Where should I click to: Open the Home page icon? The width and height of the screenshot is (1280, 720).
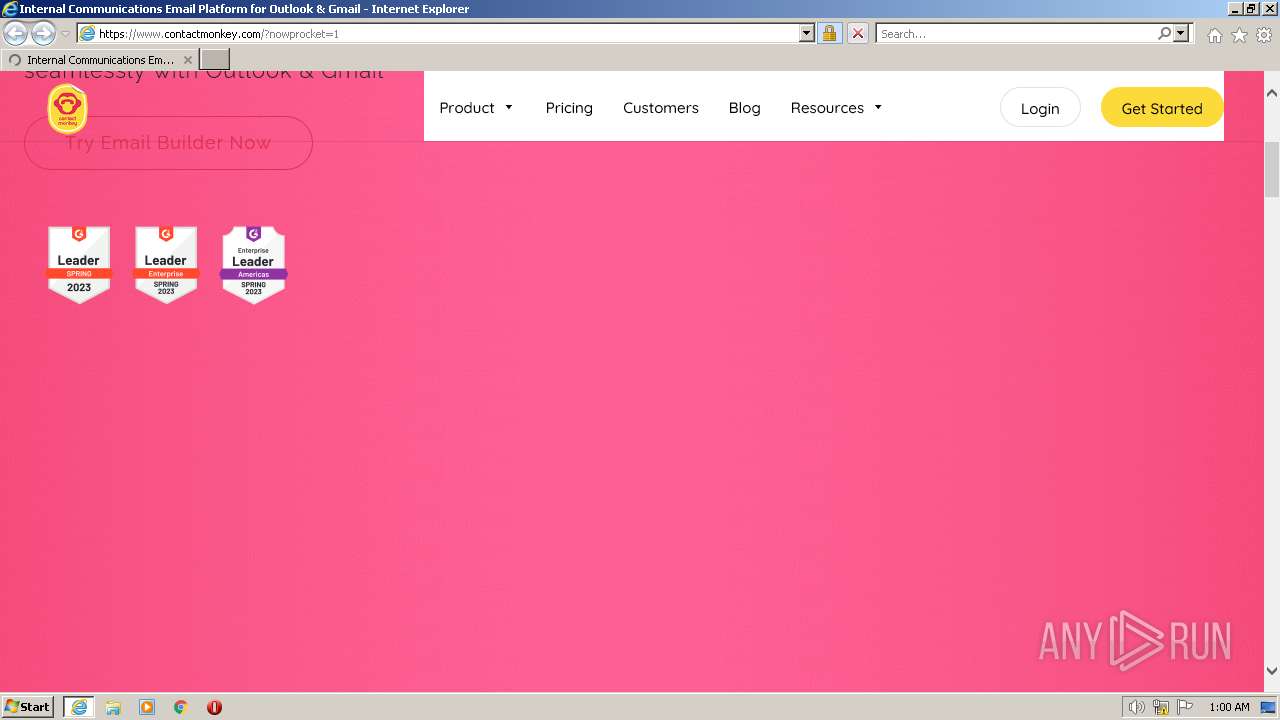click(1214, 35)
